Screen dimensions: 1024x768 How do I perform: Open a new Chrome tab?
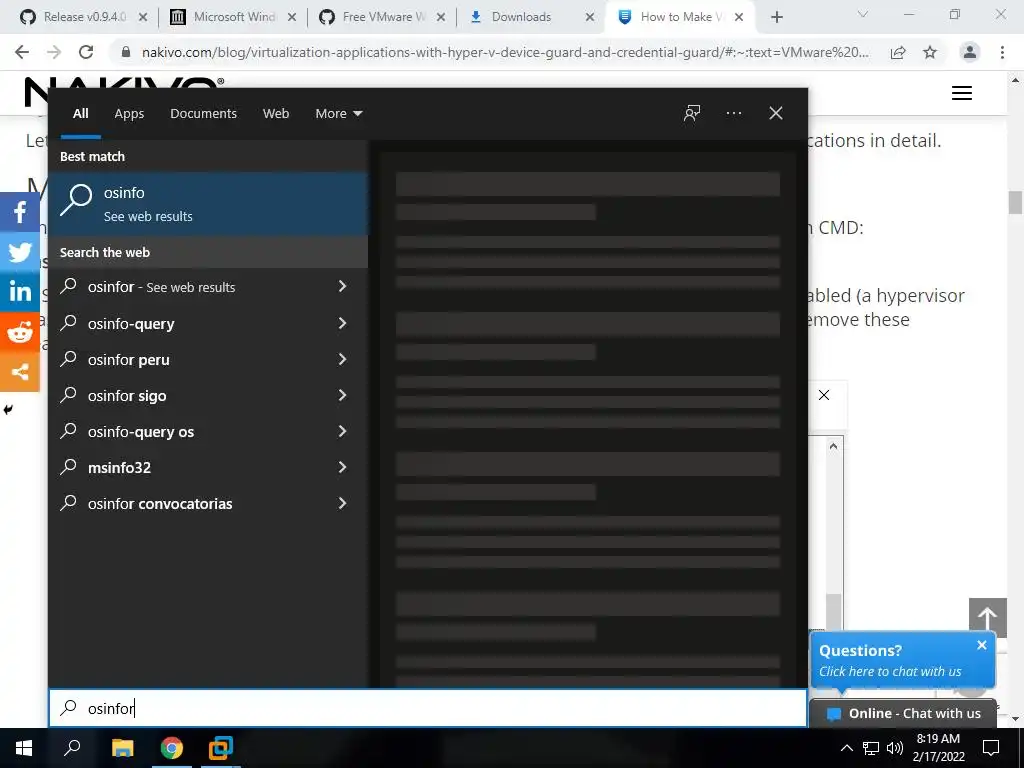[776, 17]
